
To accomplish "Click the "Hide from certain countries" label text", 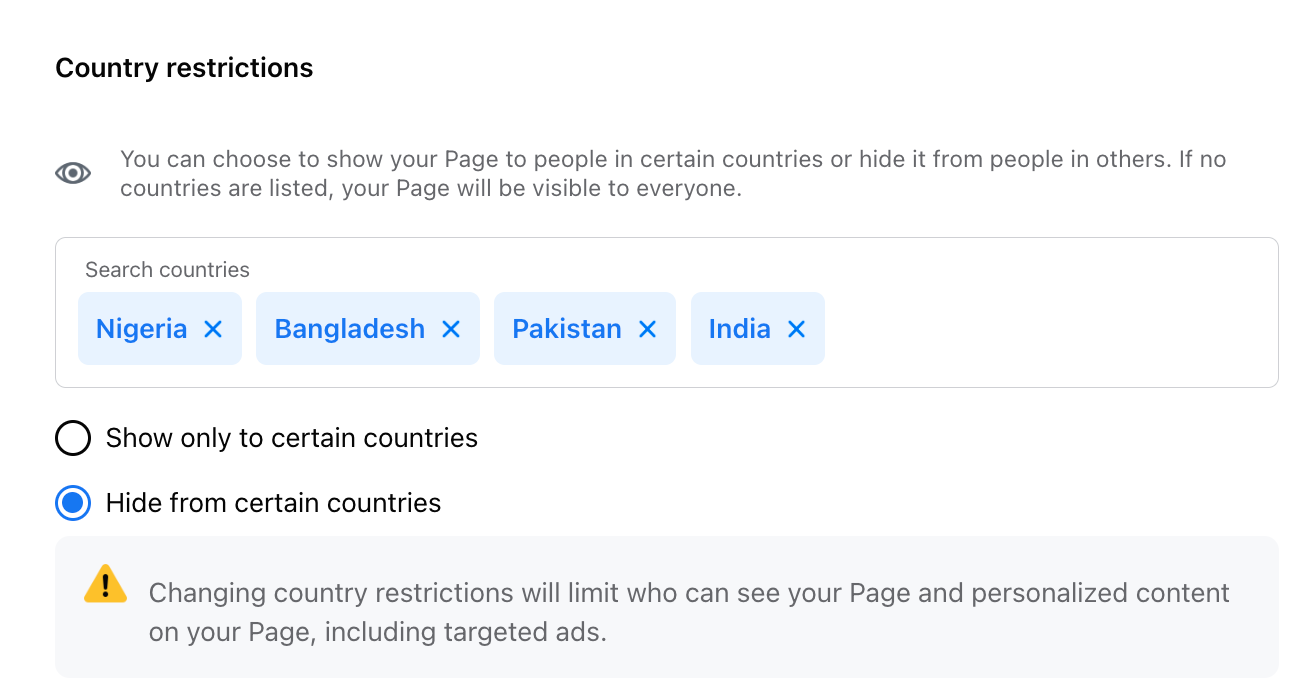I will (x=273, y=502).
